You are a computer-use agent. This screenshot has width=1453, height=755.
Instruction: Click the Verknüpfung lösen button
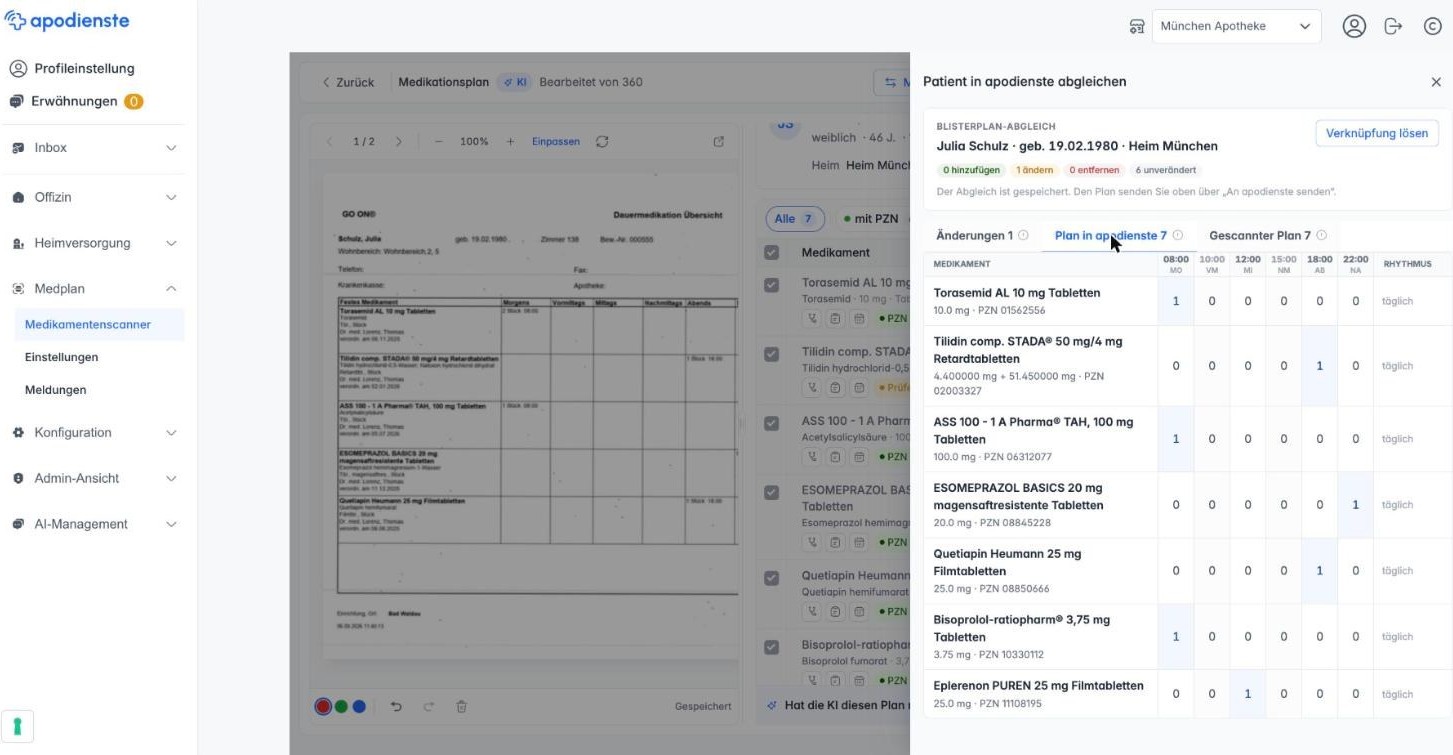coord(1376,133)
